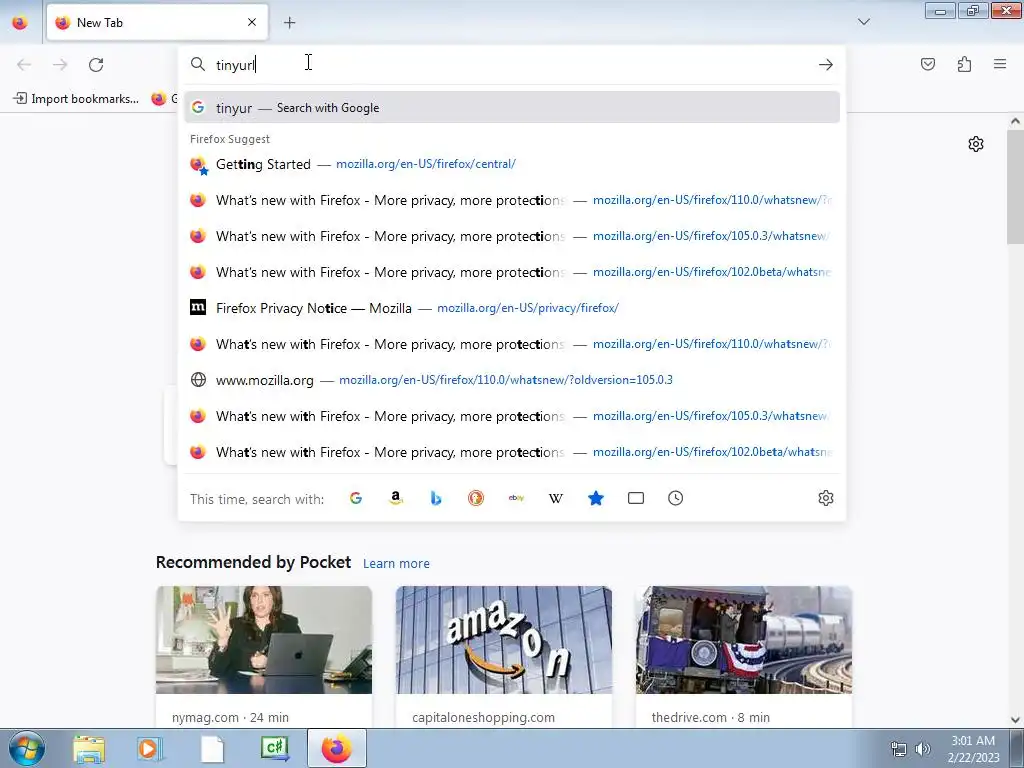This screenshot has height=768, width=1024.
Task: Select 'tinyur — Search with Google' suggestion
Action: 512,108
